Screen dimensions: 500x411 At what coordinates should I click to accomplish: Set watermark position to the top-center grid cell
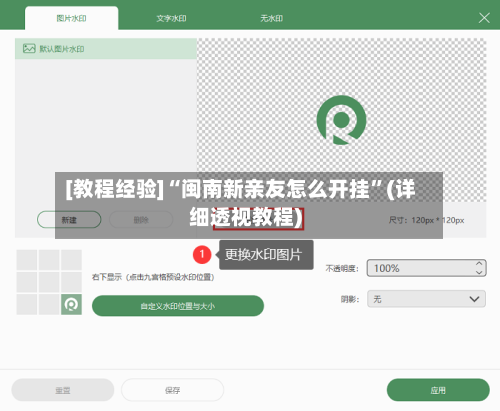point(49,260)
